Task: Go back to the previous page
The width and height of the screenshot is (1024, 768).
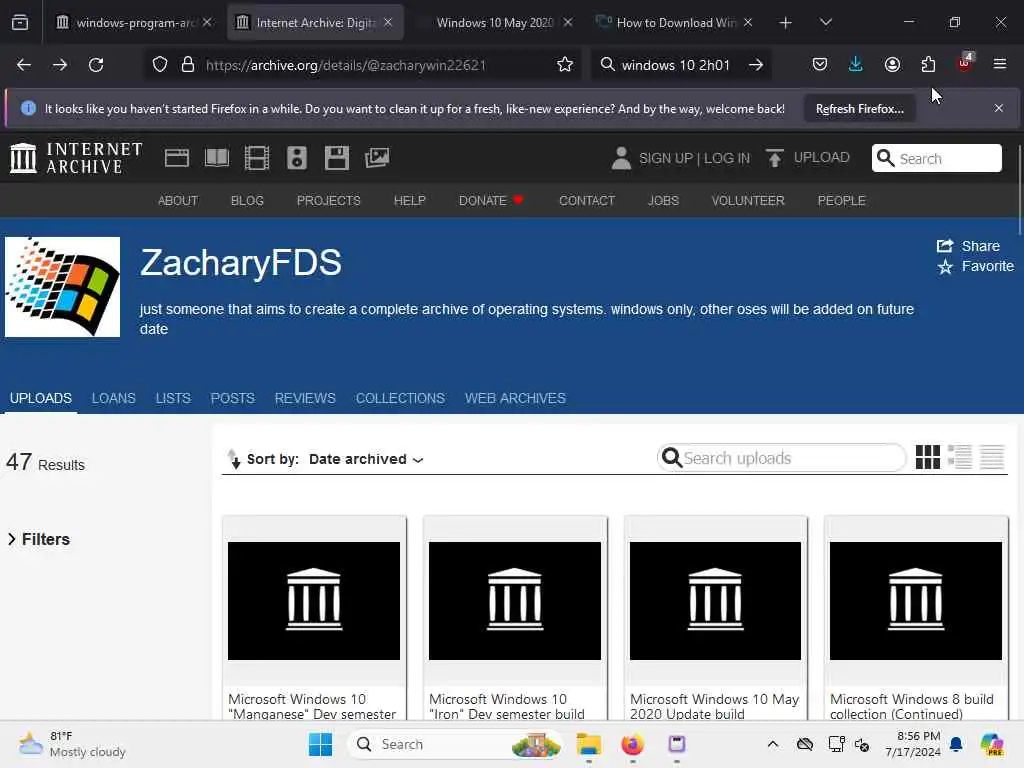Action: [x=24, y=65]
